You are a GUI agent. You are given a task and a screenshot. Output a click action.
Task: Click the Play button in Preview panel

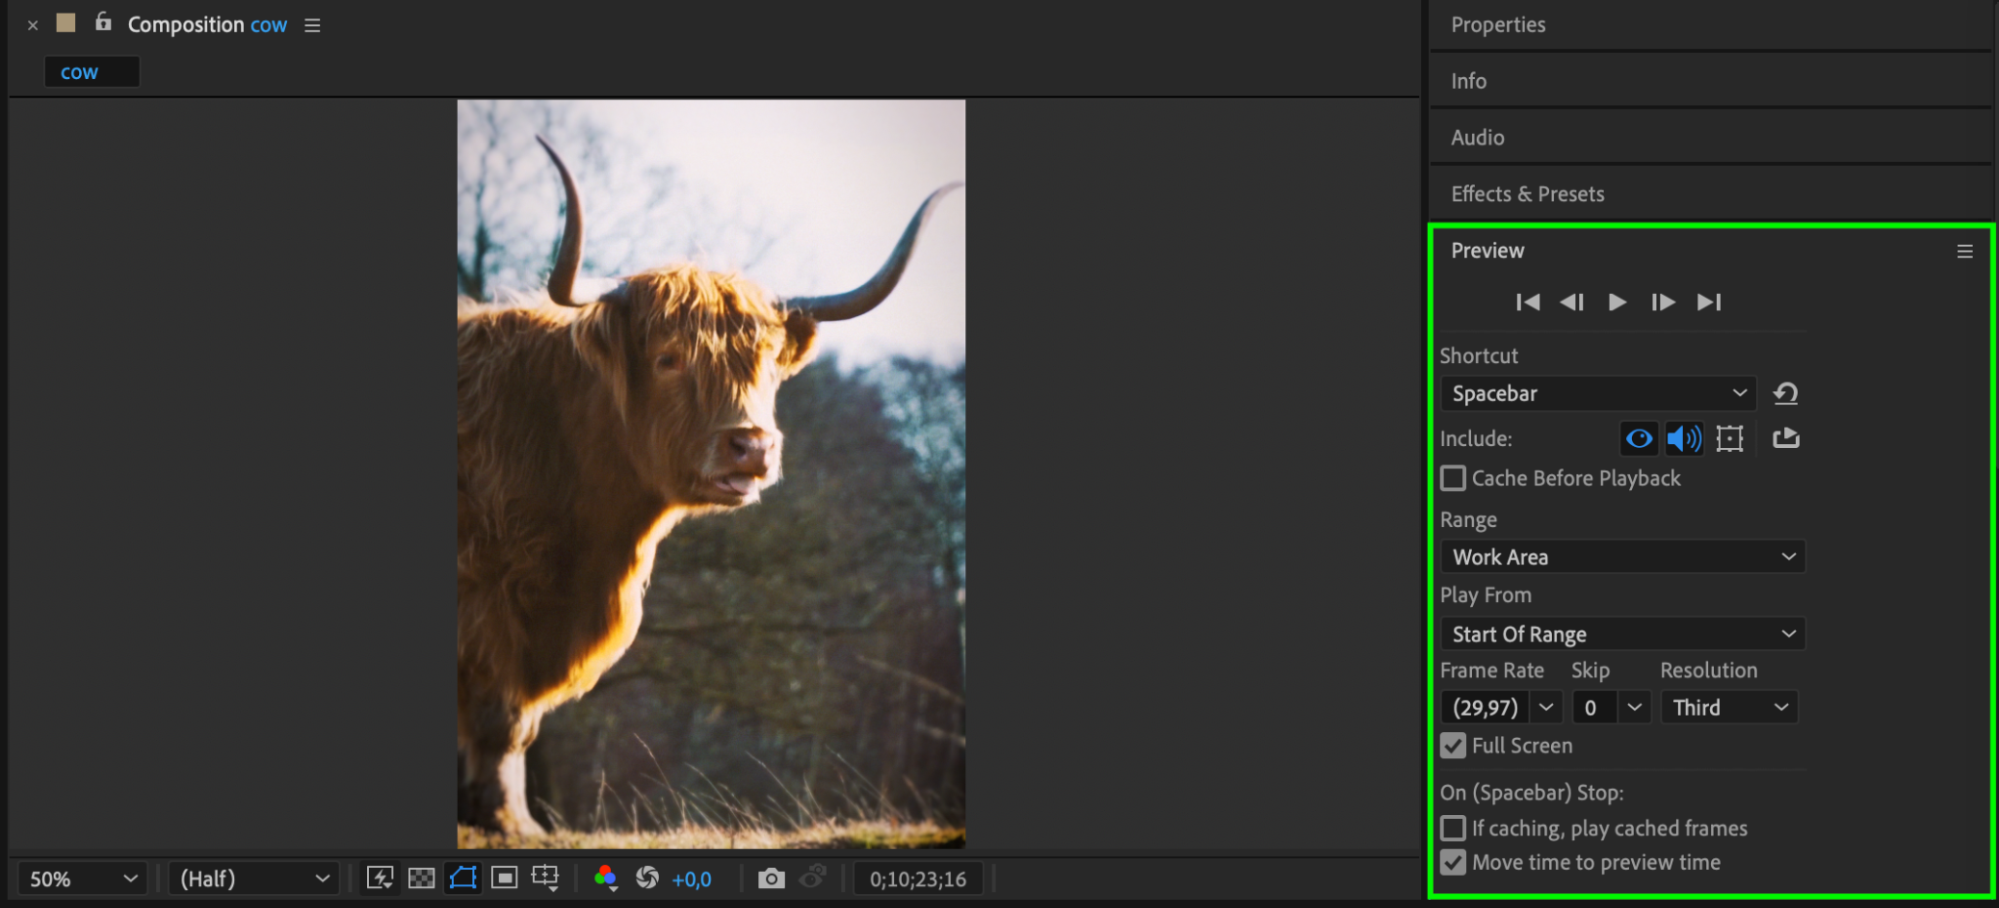[x=1616, y=302]
